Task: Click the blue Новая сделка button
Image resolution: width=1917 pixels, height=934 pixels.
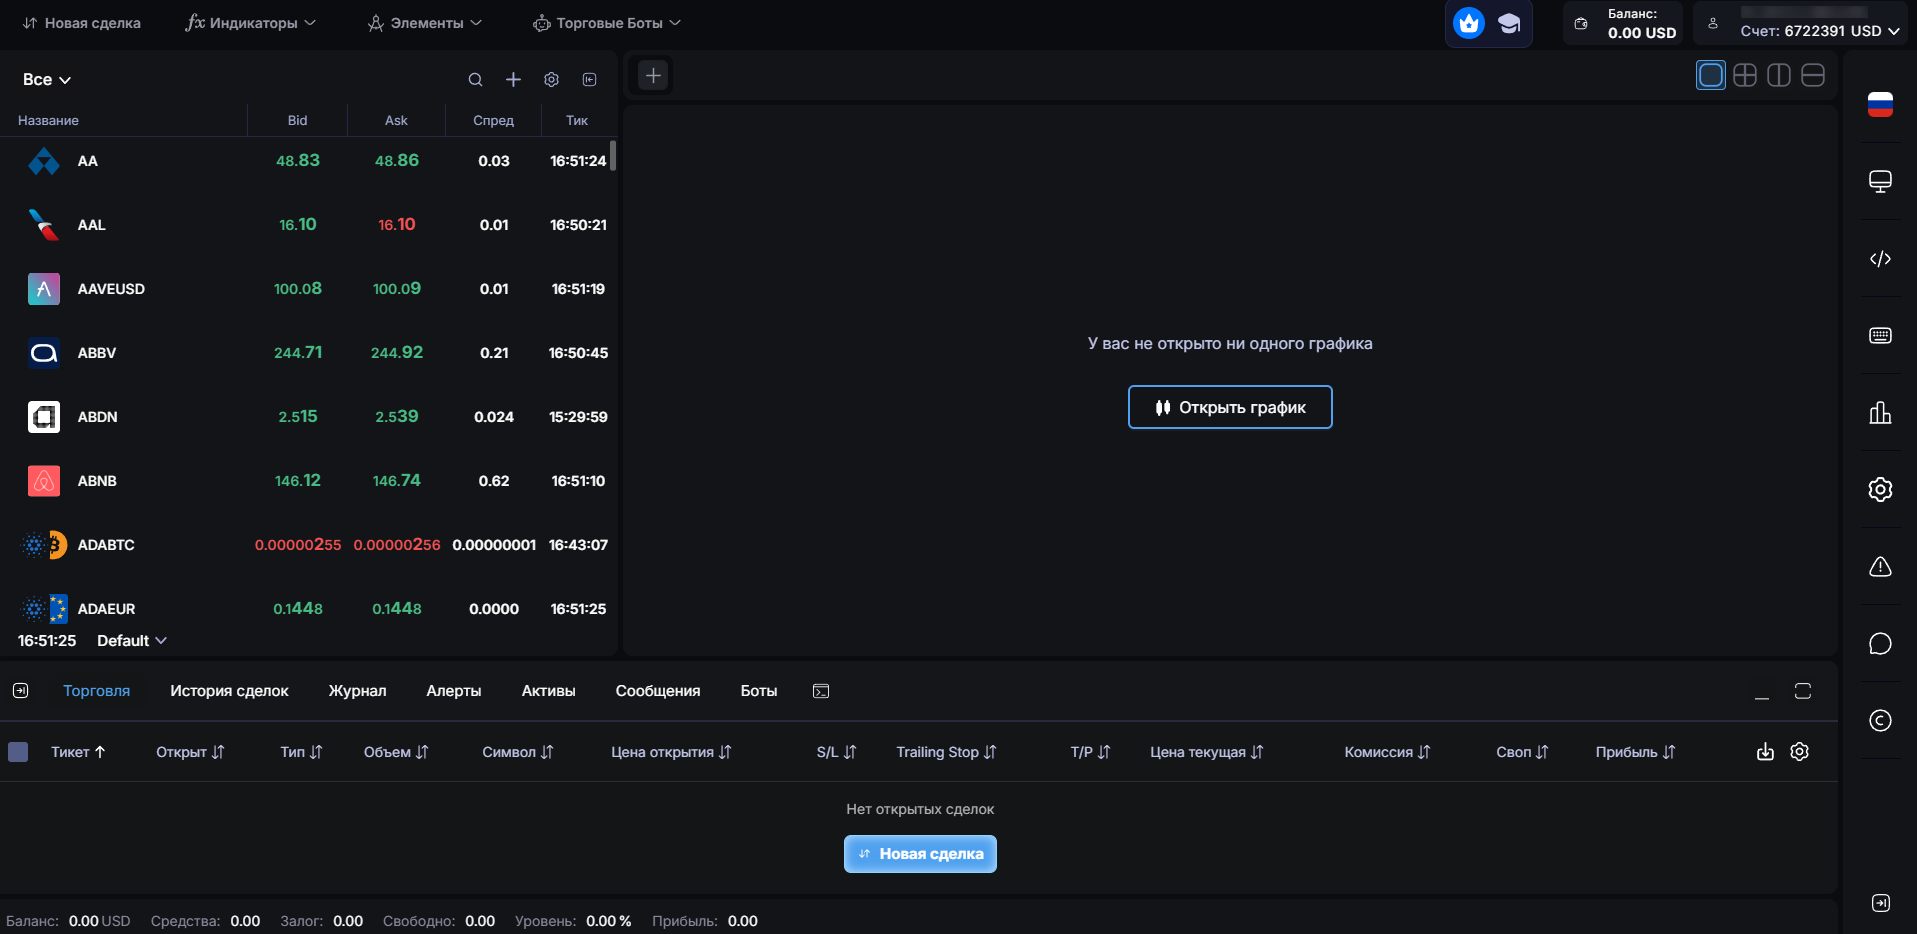Action: [x=920, y=854]
